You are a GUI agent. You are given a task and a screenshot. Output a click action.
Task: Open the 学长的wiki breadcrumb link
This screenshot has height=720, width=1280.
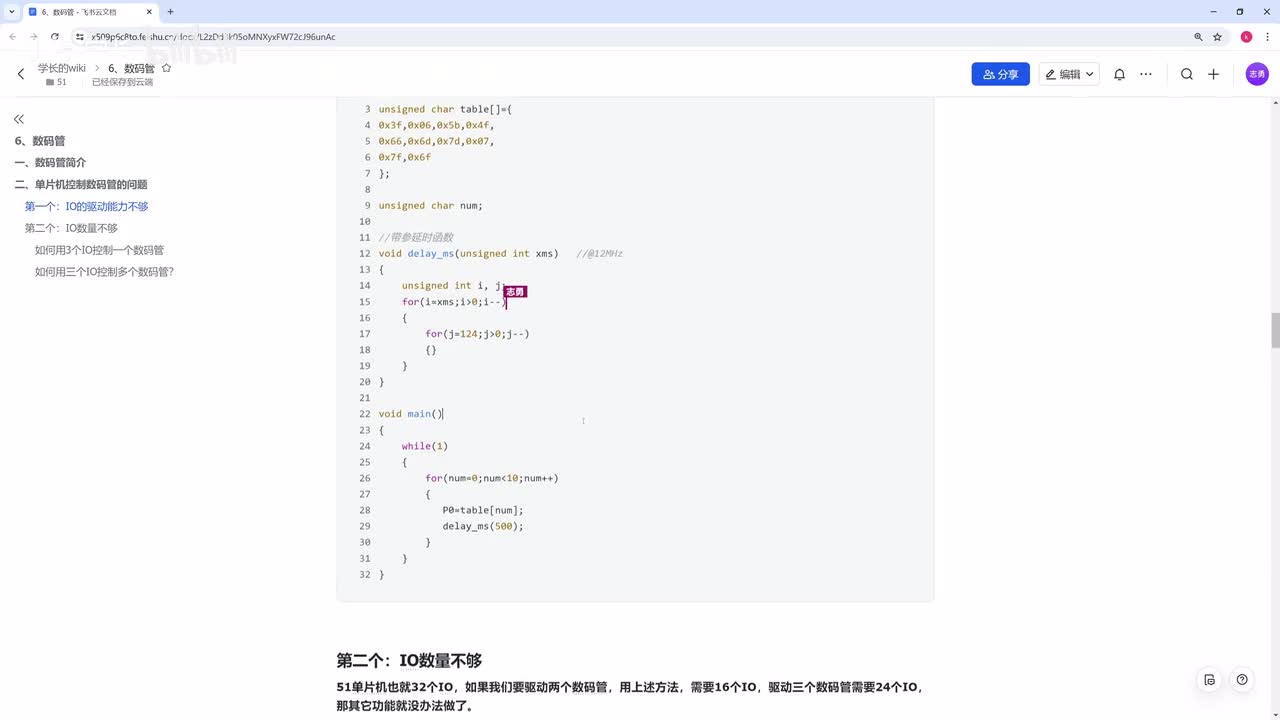(62, 68)
